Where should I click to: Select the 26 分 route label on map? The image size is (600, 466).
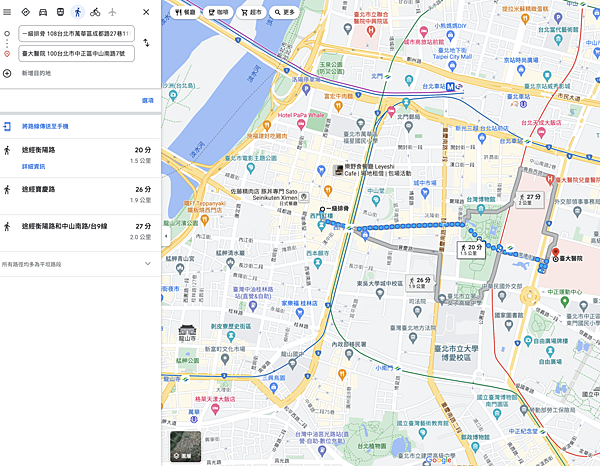(x=419, y=282)
